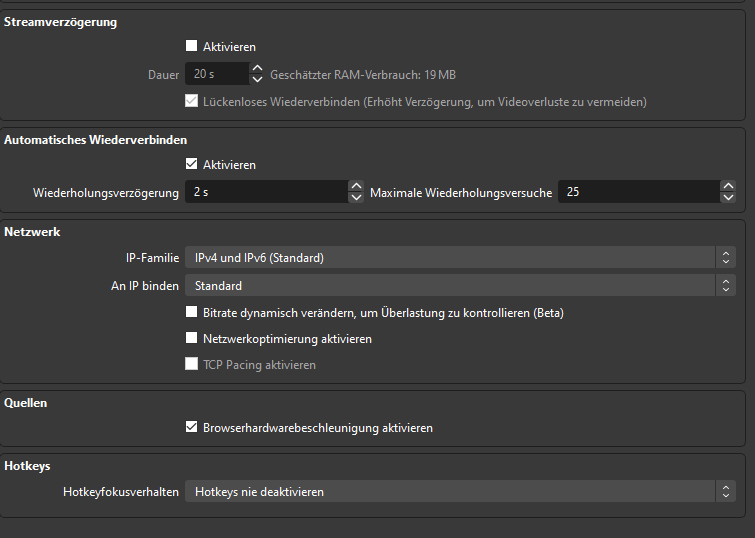Raise Maximale Wiederholungsversuche with up arrow
The height and width of the screenshot is (538, 755).
click(x=727, y=186)
